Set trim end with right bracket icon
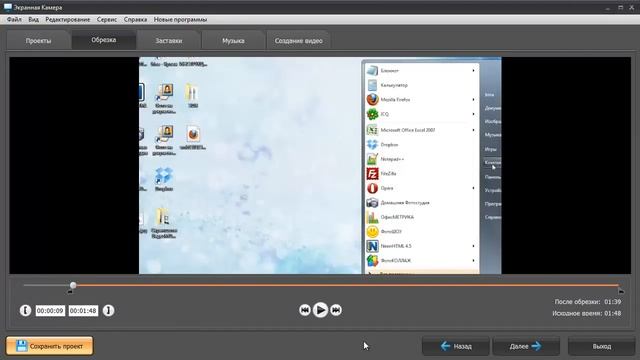The image size is (640, 360). (x=108, y=311)
